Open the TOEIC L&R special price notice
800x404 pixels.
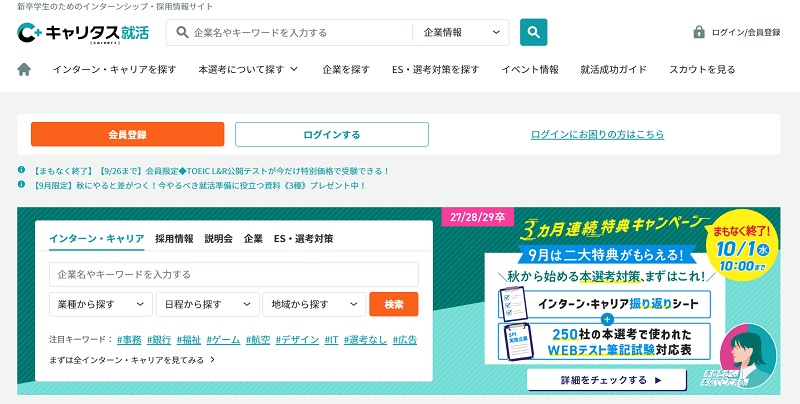[211, 171]
